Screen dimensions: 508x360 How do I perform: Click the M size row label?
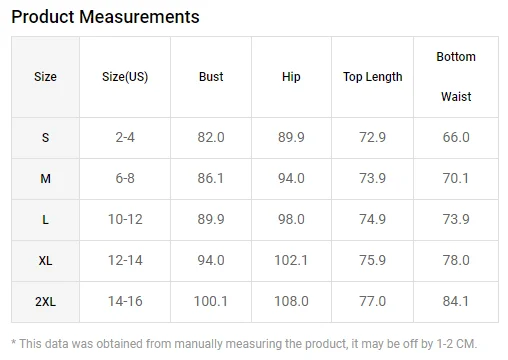click(45, 179)
